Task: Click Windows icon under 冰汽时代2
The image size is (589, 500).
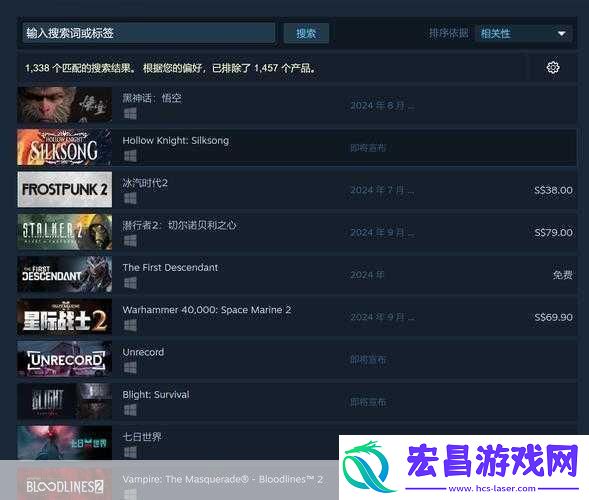Action: [130, 198]
